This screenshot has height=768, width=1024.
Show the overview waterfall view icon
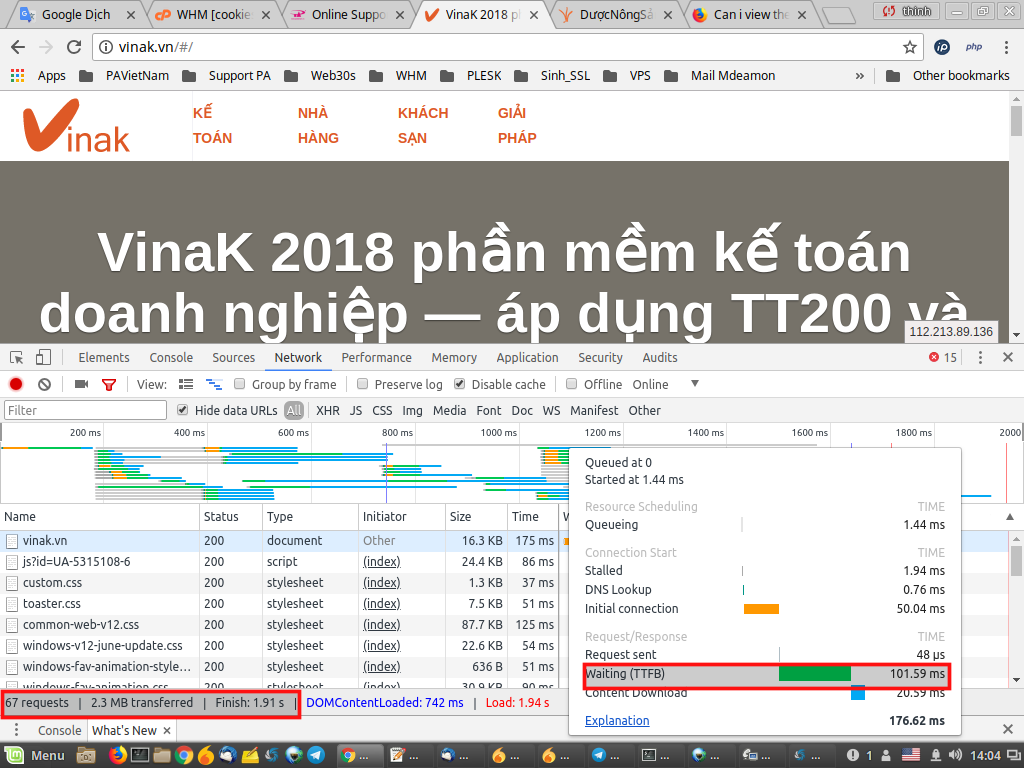click(214, 384)
